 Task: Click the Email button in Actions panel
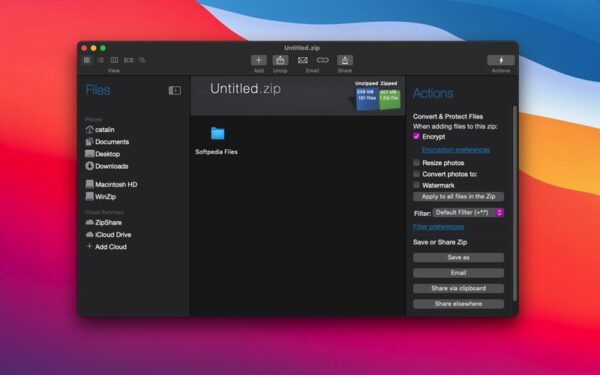[458, 273]
